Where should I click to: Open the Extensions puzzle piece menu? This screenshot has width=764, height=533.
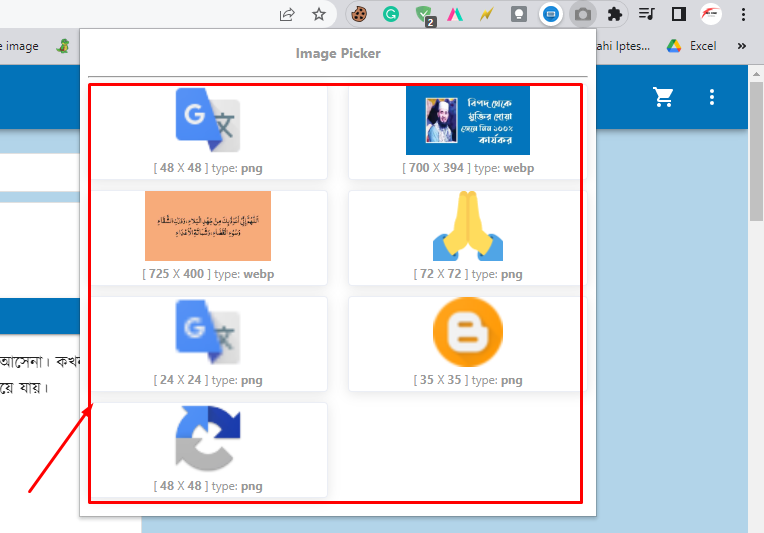click(x=614, y=14)
